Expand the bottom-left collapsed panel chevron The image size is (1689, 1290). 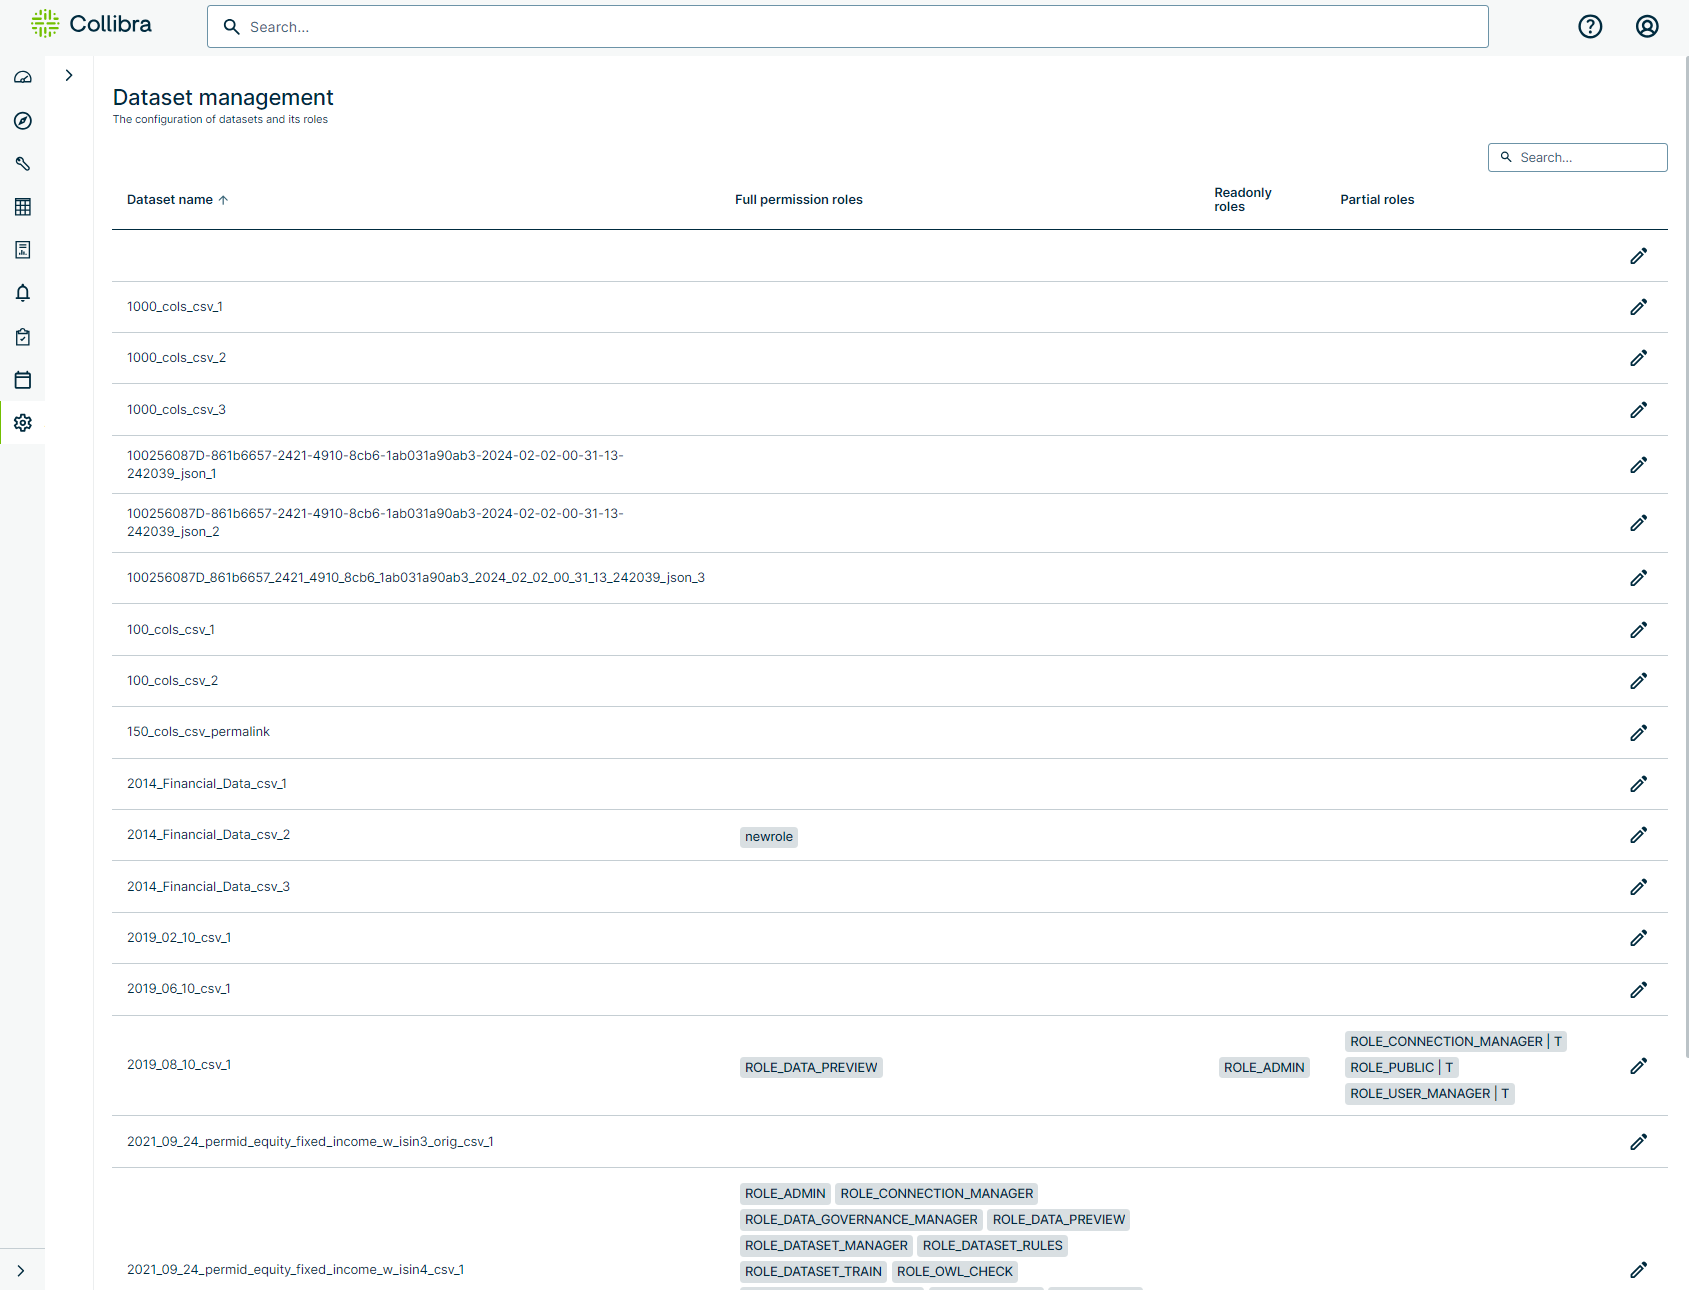[22, 1268]
